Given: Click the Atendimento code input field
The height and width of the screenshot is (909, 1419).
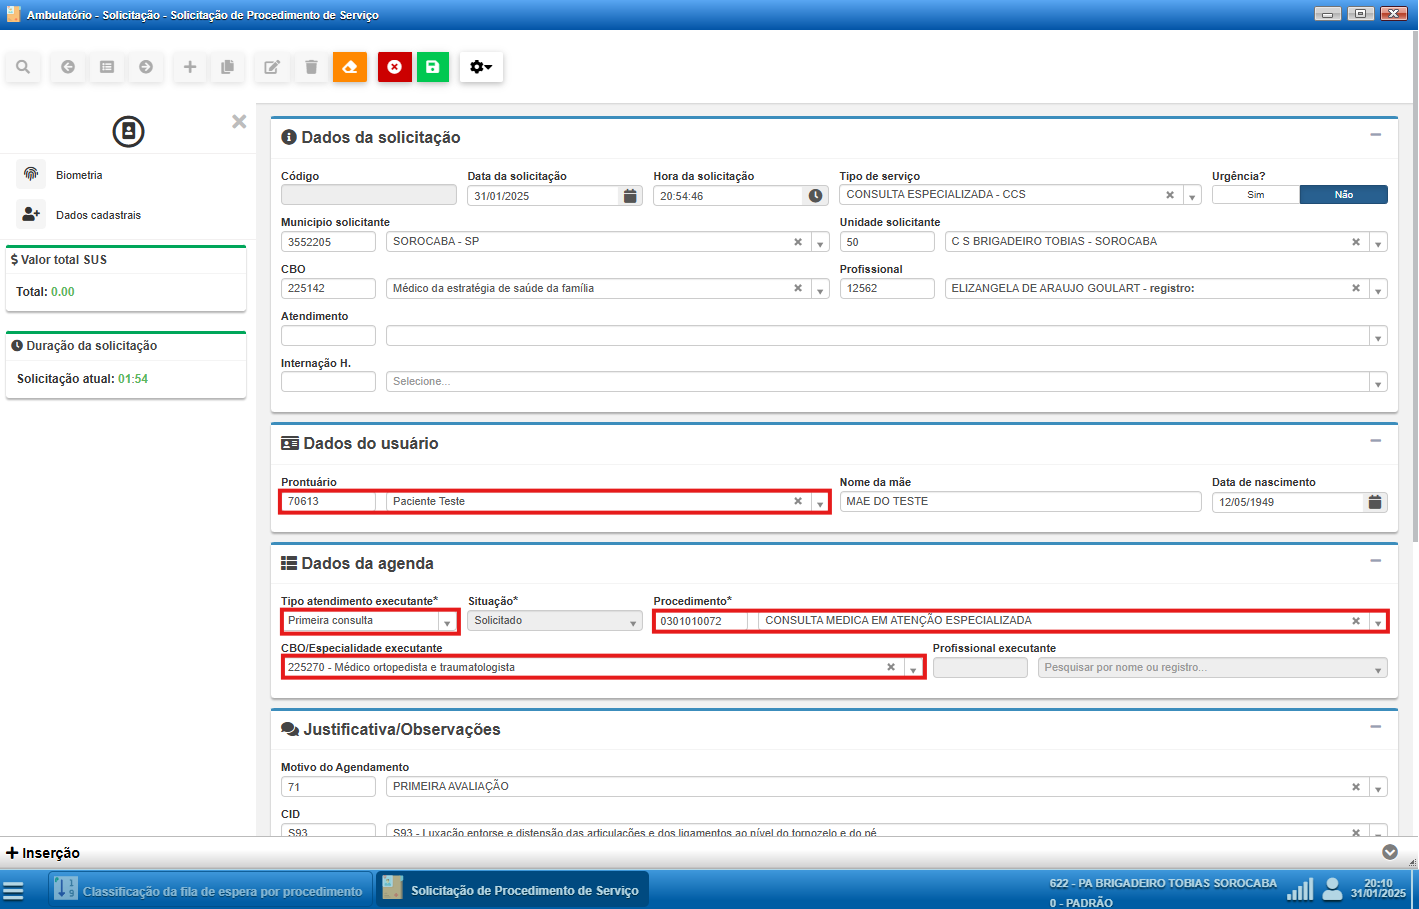Looking at the screenshot, I should coord(328,336).
